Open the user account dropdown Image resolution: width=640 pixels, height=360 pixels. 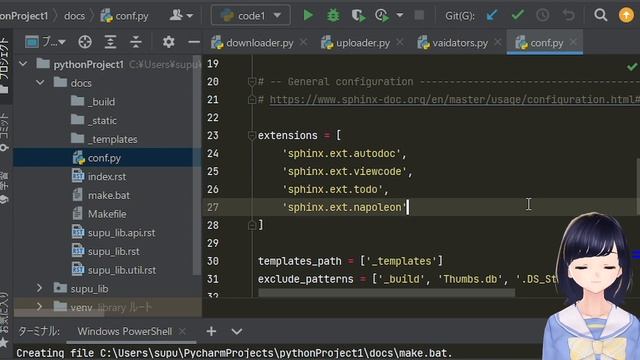click(181, 16)
